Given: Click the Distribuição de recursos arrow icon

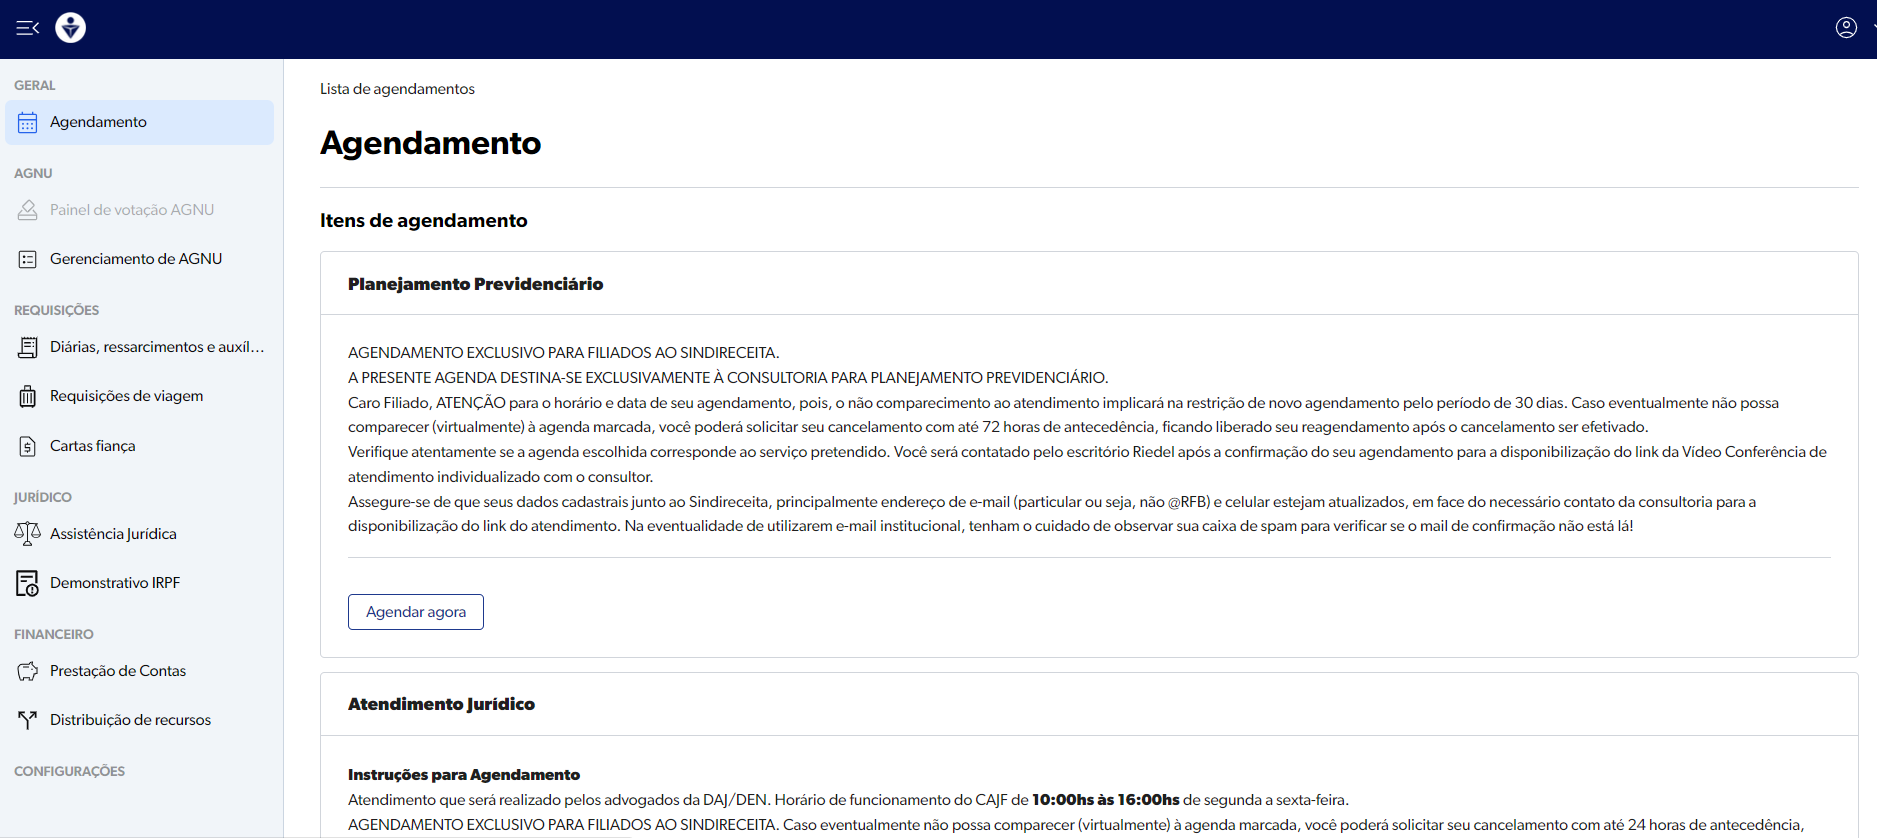Looking at the screenshot, I should [28, 720].
